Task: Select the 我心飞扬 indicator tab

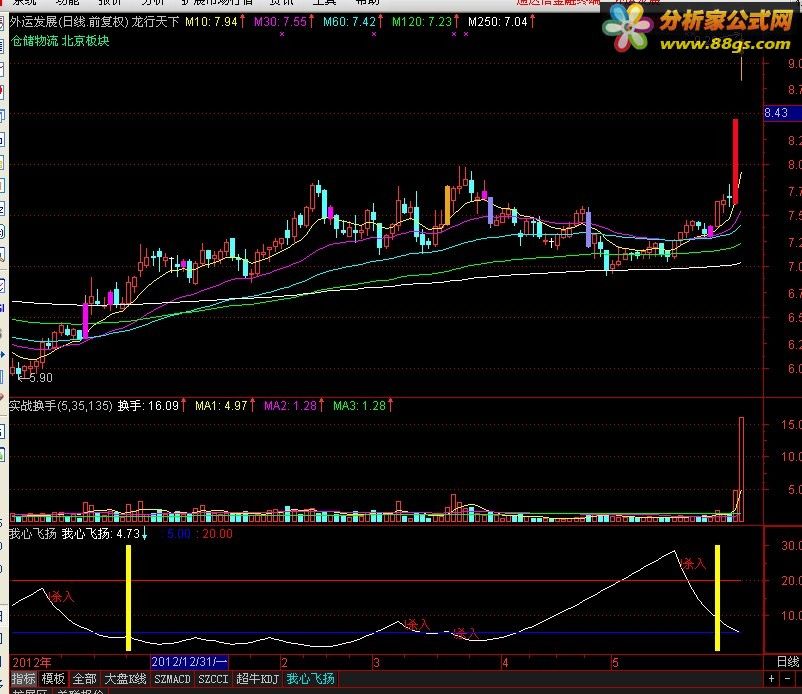Action: (310, 679)
